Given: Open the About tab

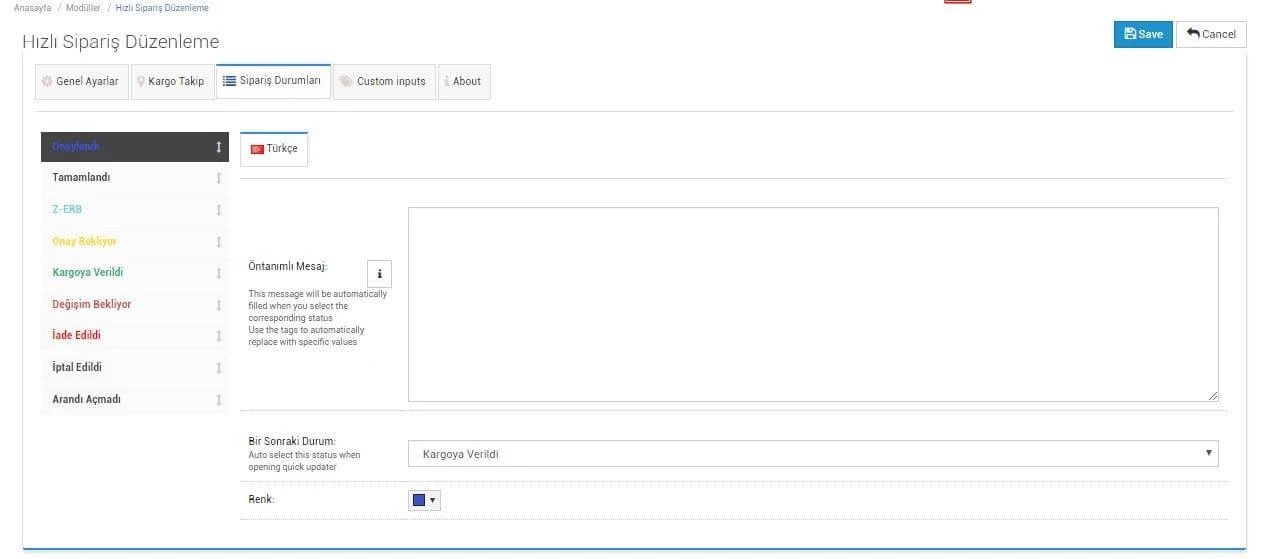Looking at the screenshot, I should pos(463,82).
